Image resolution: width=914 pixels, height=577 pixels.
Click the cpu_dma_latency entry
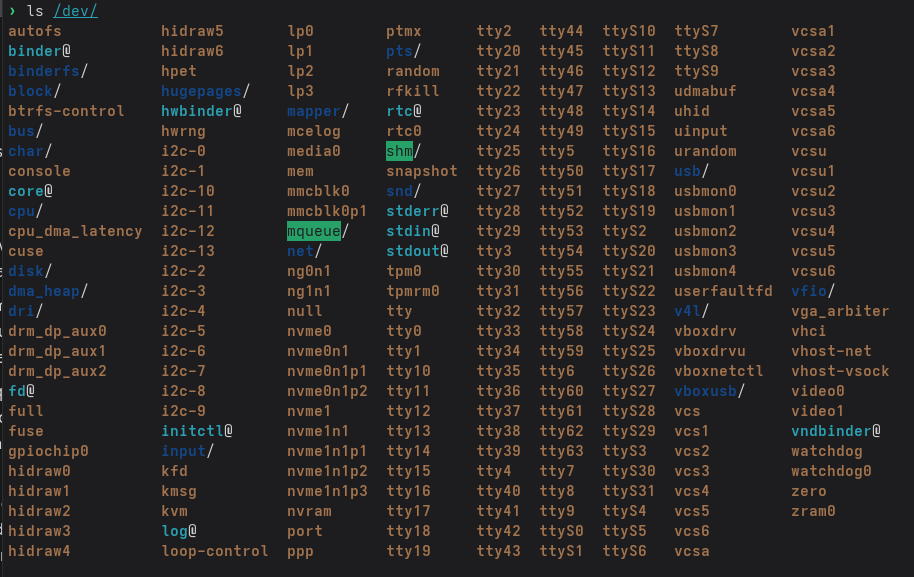75,231
